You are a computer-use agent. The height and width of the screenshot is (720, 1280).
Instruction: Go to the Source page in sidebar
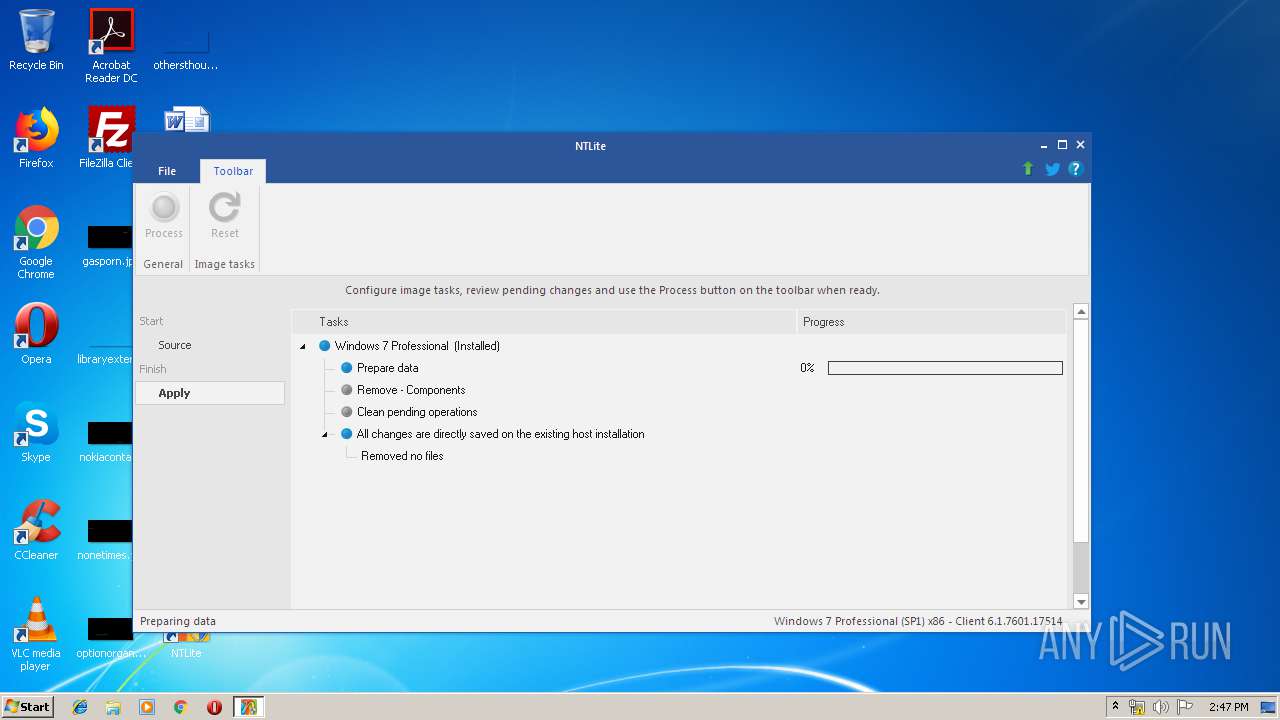[174, 345]
